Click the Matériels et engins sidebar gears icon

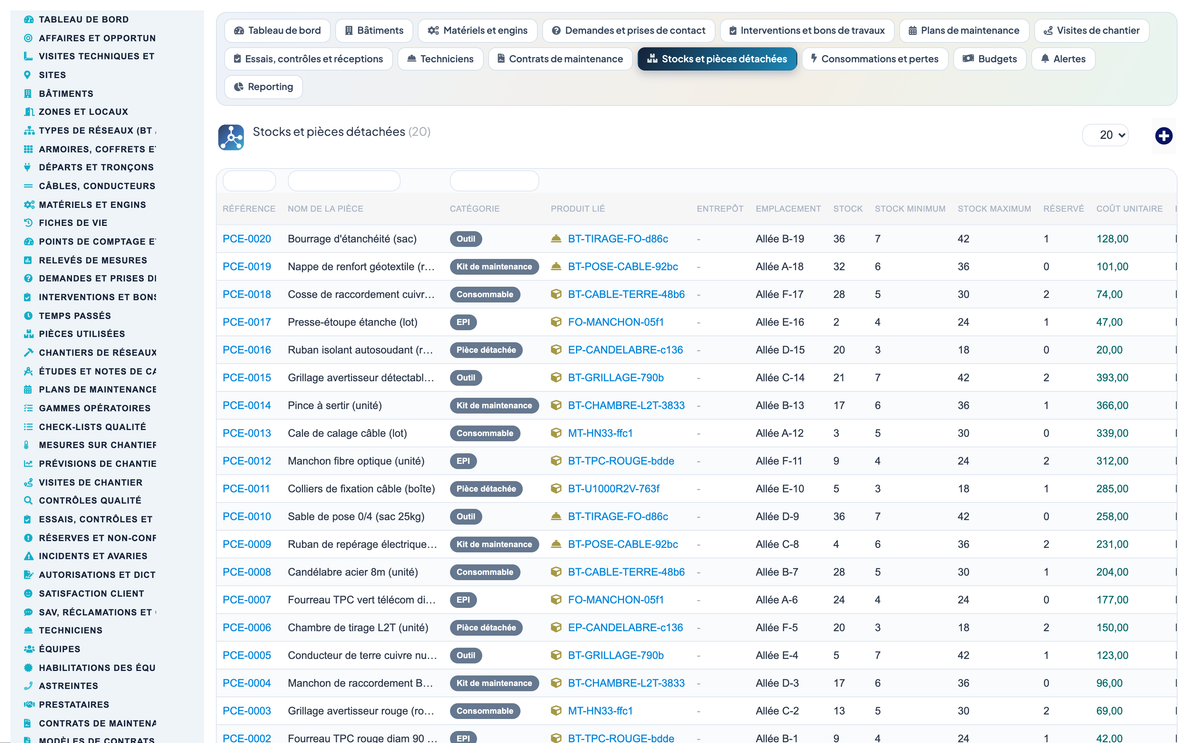tap(28, 204)
